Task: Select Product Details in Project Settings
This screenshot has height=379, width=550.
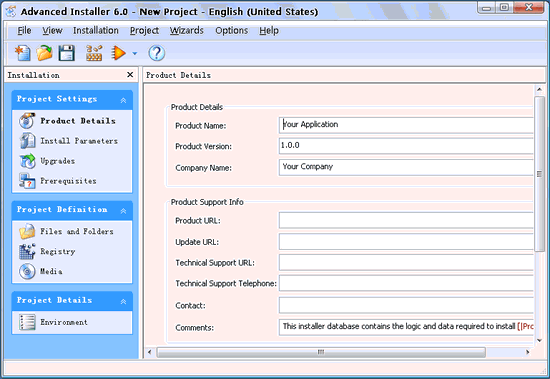Action: (78, 121)
